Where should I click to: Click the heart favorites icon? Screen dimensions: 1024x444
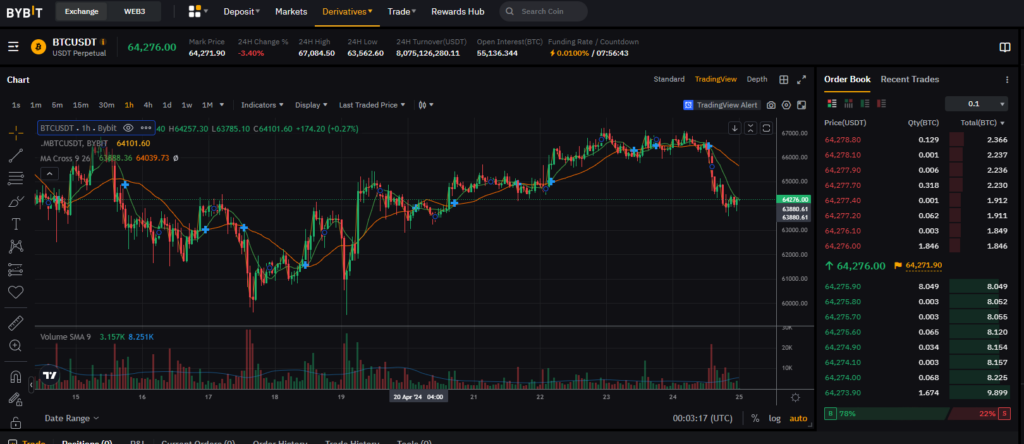coord(16,292)
